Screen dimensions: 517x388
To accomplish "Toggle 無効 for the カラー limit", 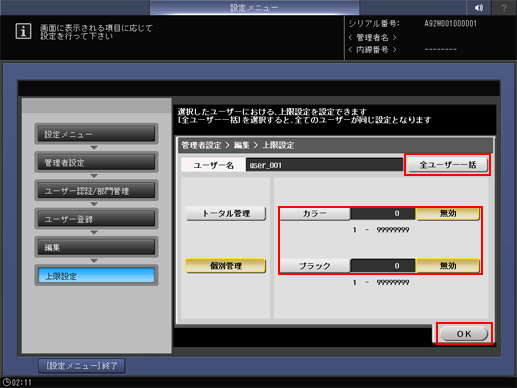I will (x=448, y=213).
